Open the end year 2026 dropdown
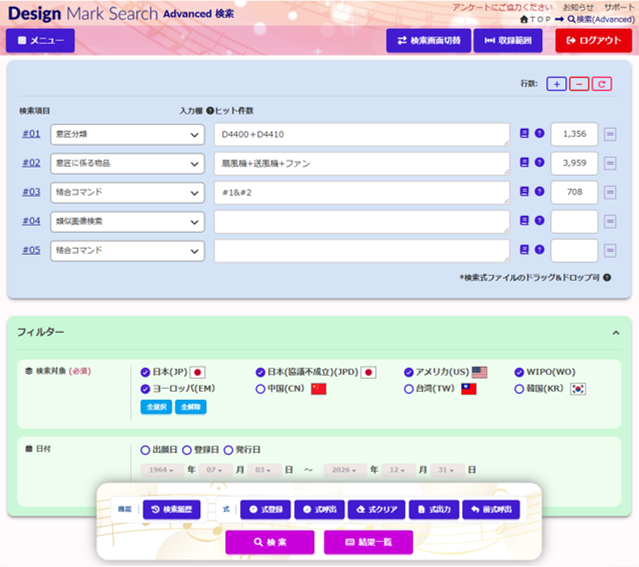639x567 pixels. [344, 470]
